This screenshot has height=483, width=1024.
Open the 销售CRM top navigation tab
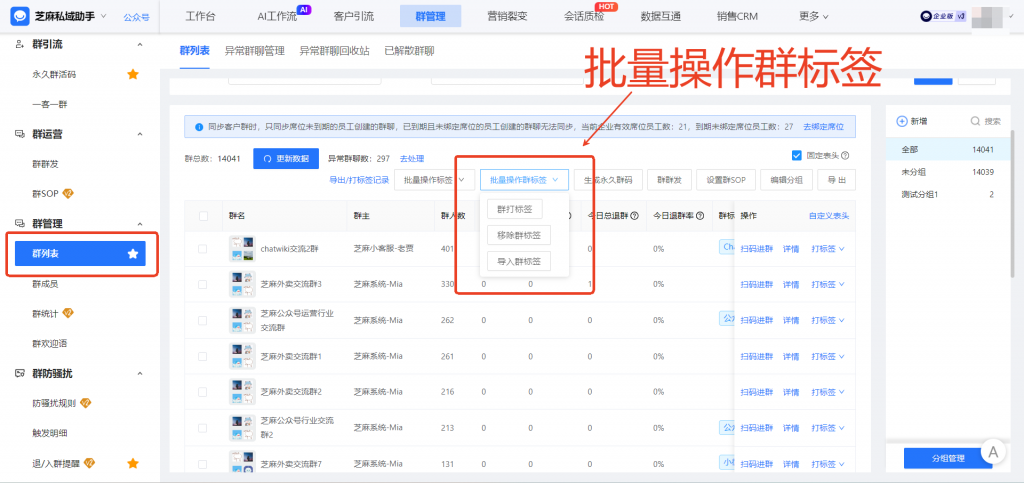click(737, 16)
